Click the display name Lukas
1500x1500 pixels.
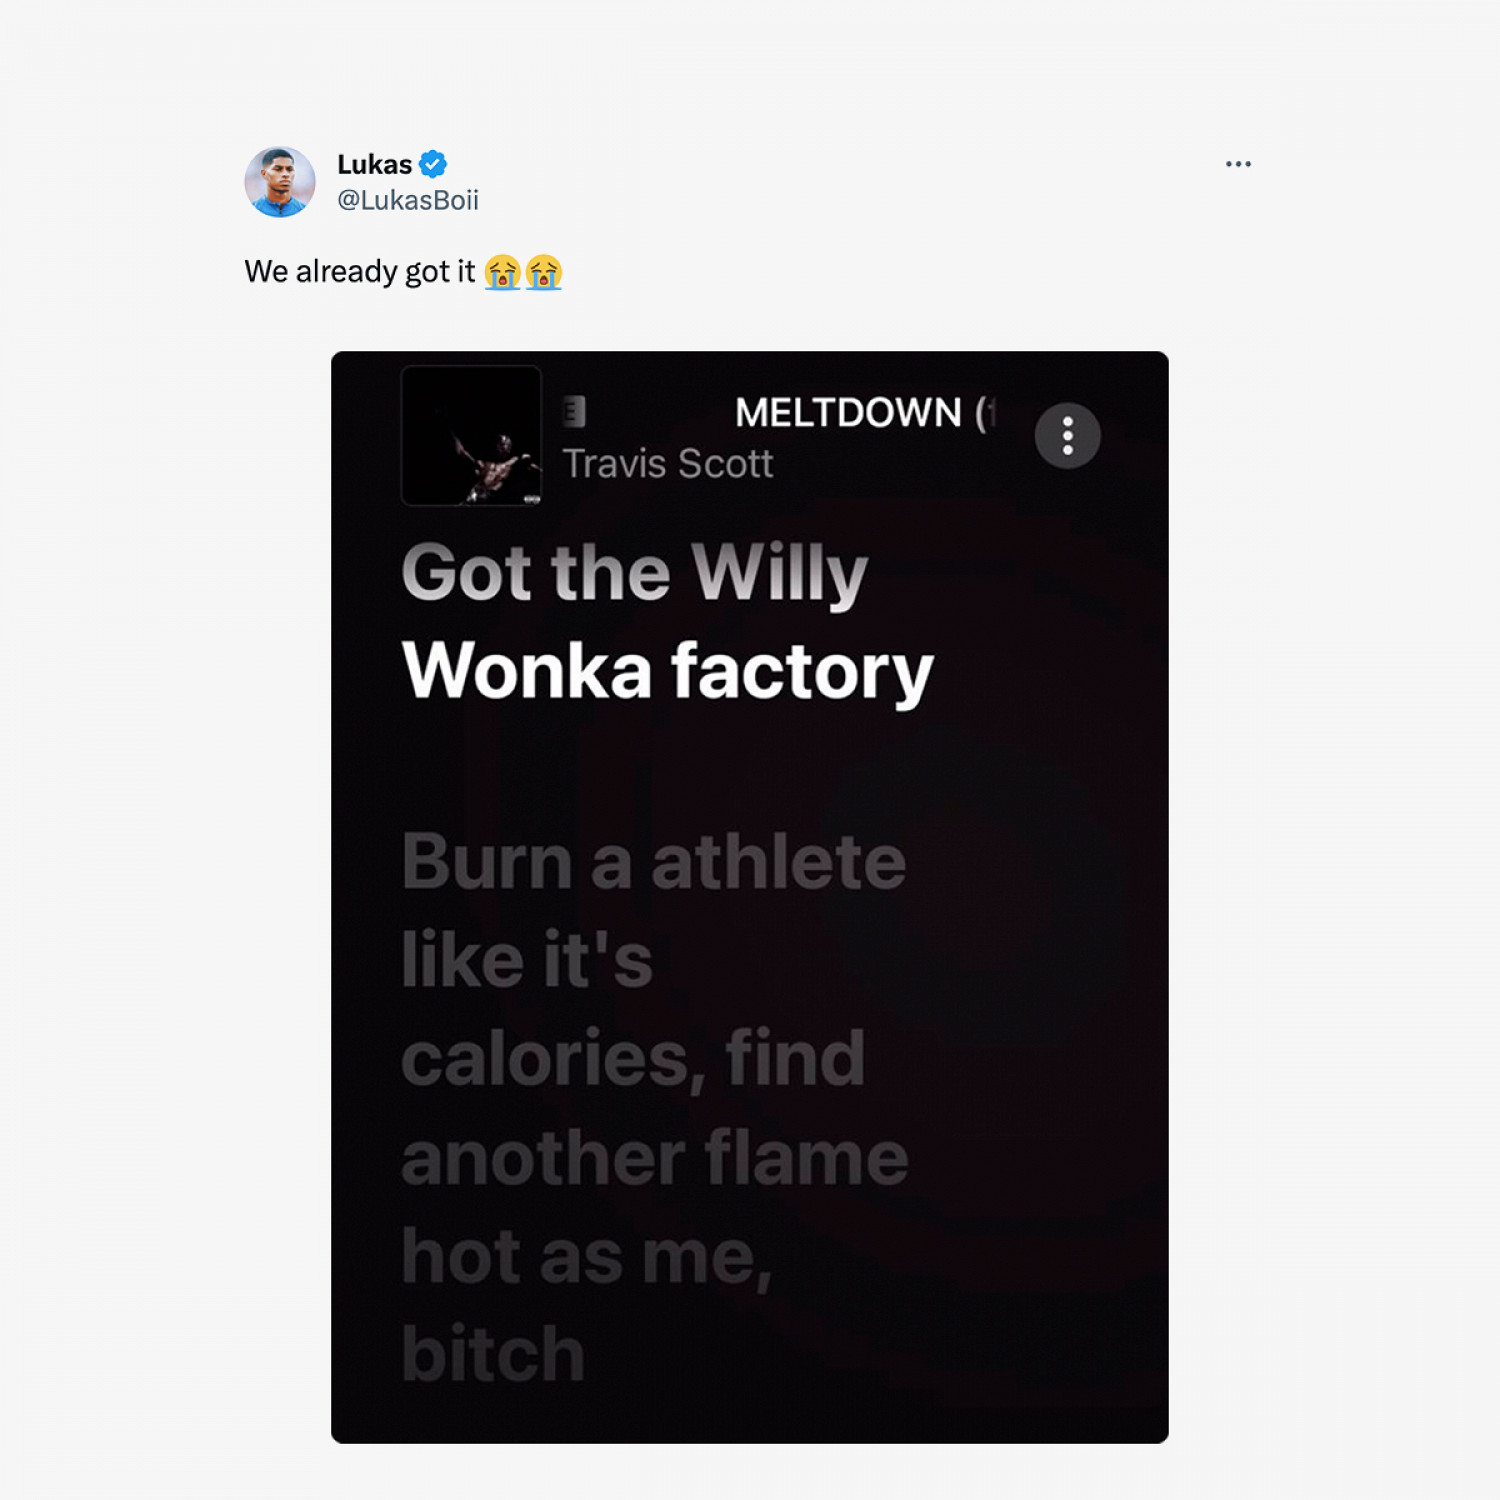(x=374, y=164)
